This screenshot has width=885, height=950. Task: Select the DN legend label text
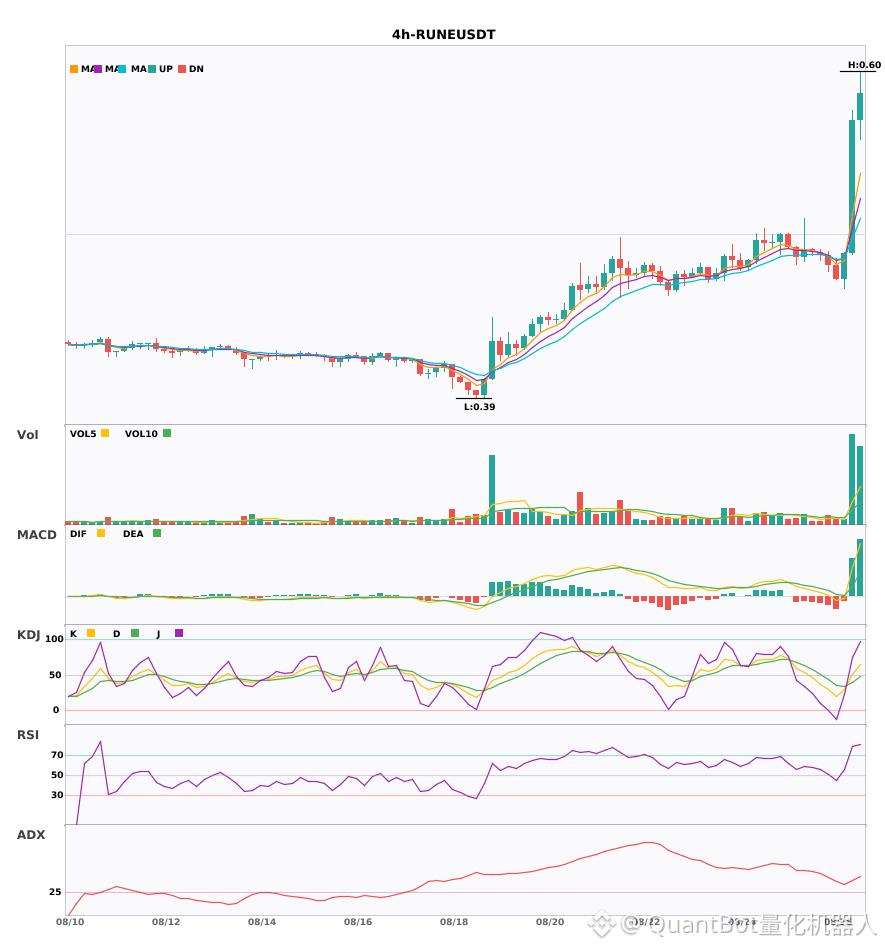click(196, 69)
